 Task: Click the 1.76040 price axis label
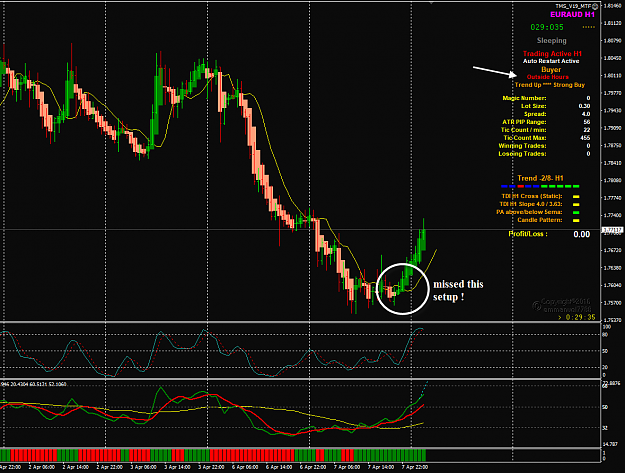tap(613, 285)
